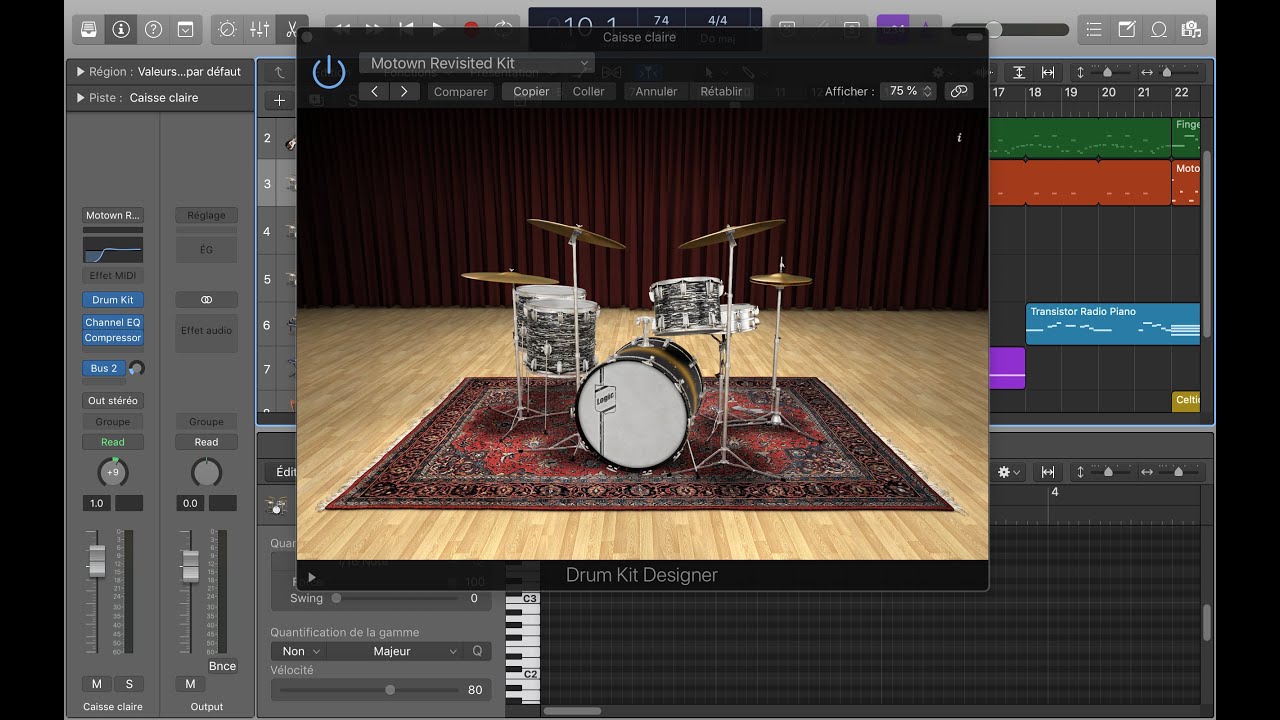Viewport: 1280px width, 720px height.
Task: Load previous preset in Drum Kit Designer
Action: 374,91
